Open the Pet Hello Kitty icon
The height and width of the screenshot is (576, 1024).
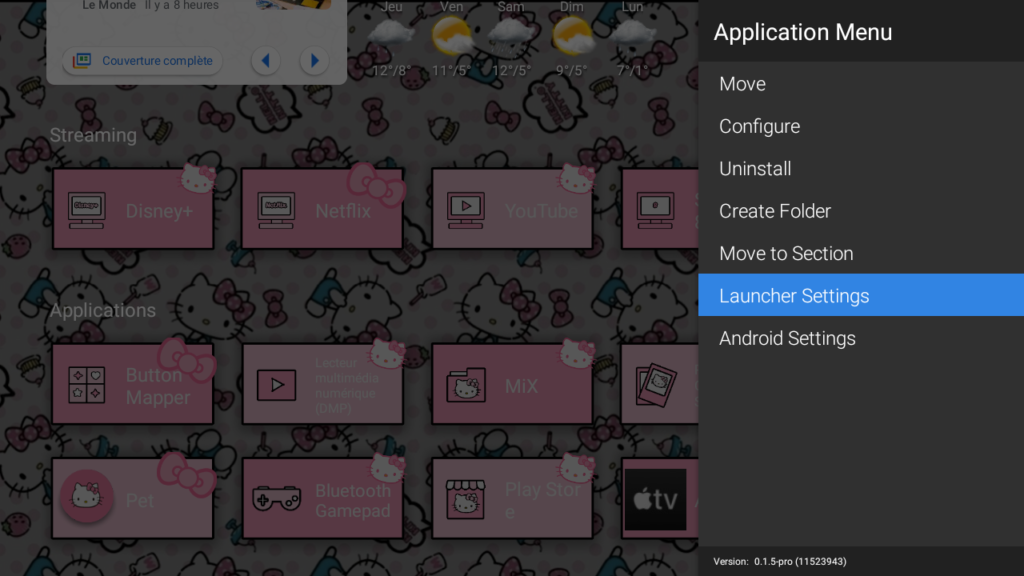point(87,496)
